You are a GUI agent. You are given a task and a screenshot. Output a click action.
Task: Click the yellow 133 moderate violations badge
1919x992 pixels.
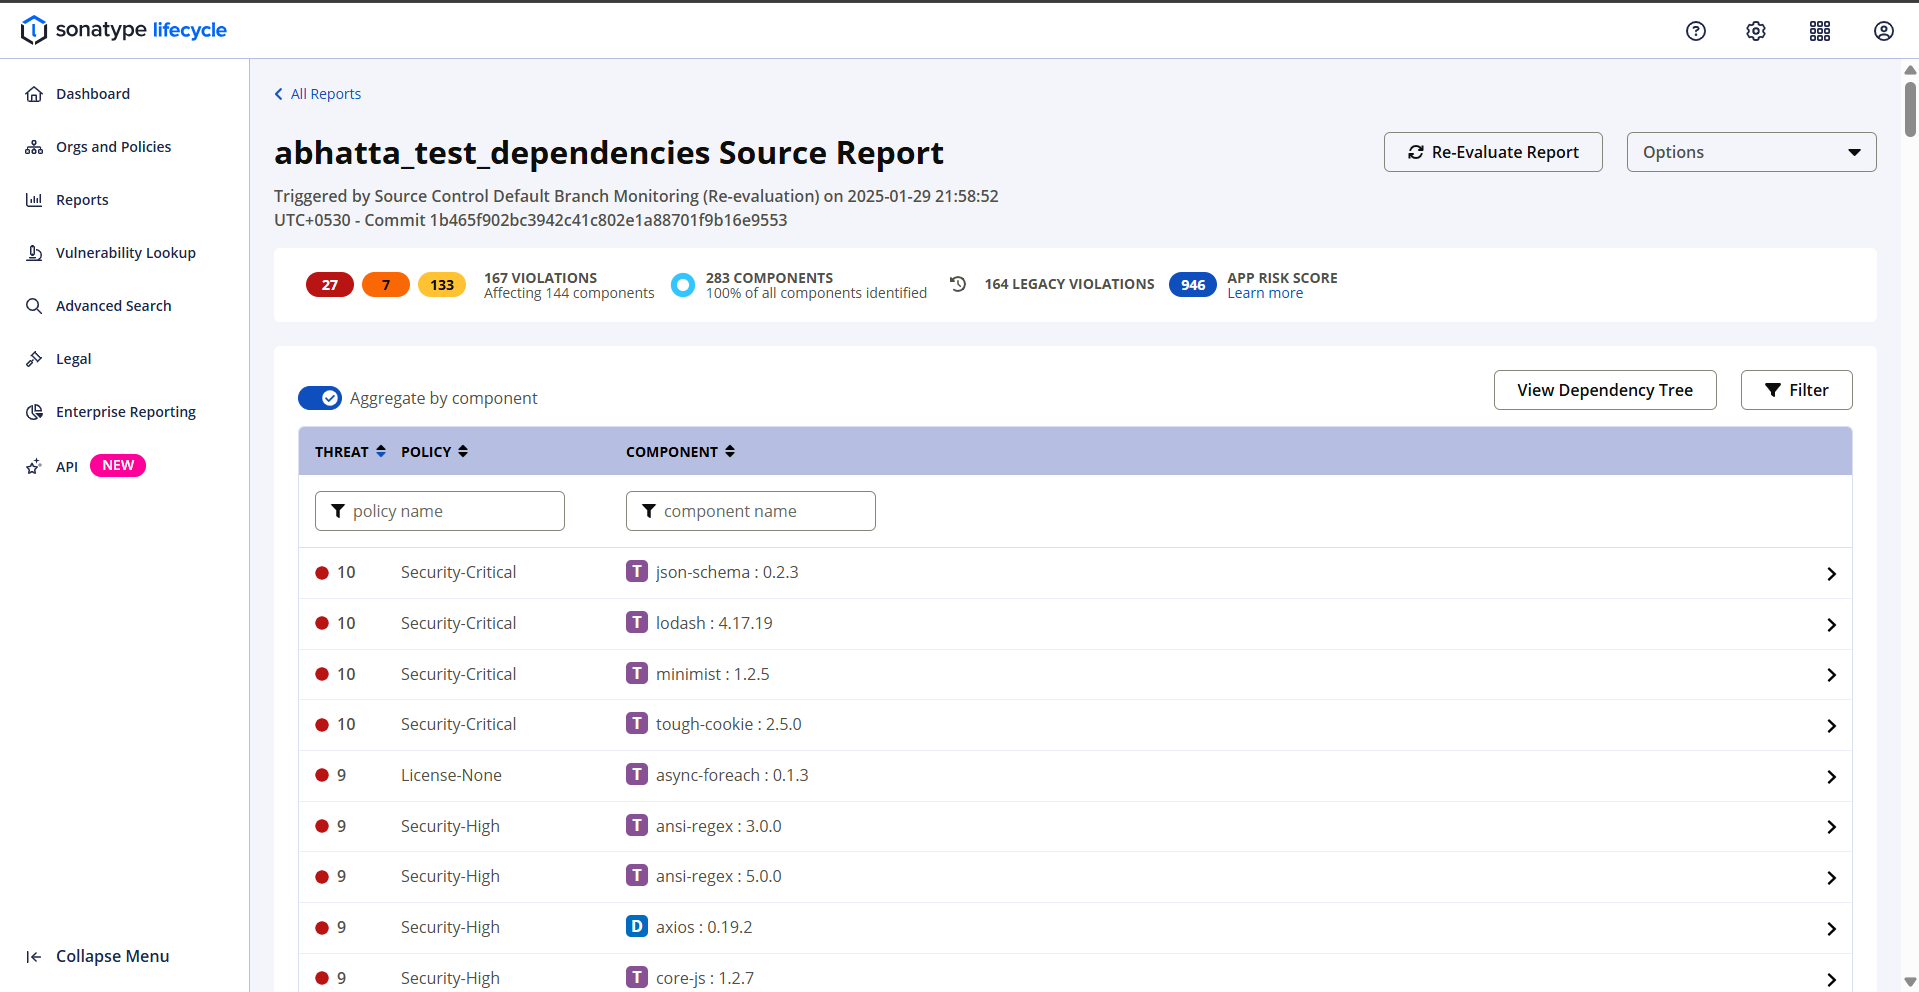442,285
